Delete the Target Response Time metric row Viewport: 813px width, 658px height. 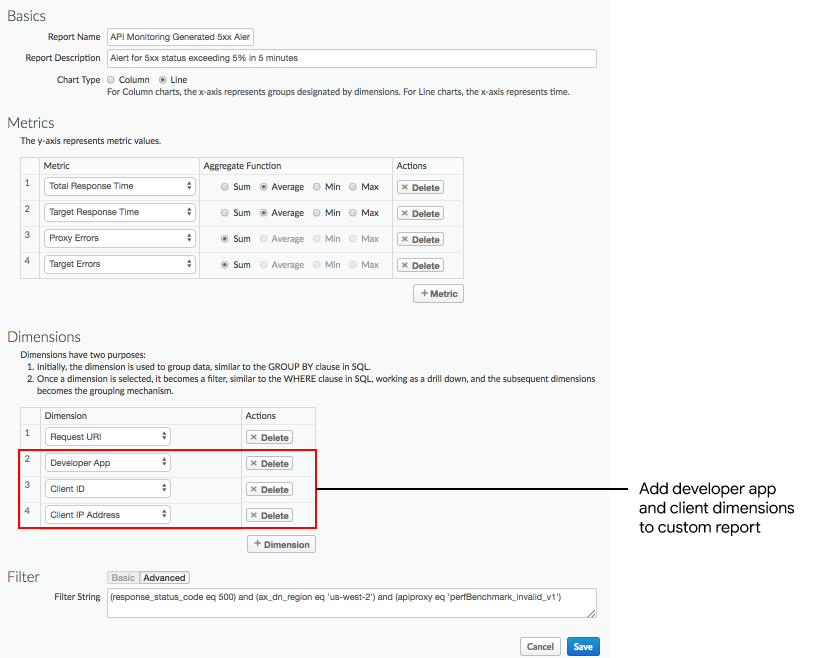point(420,213)
